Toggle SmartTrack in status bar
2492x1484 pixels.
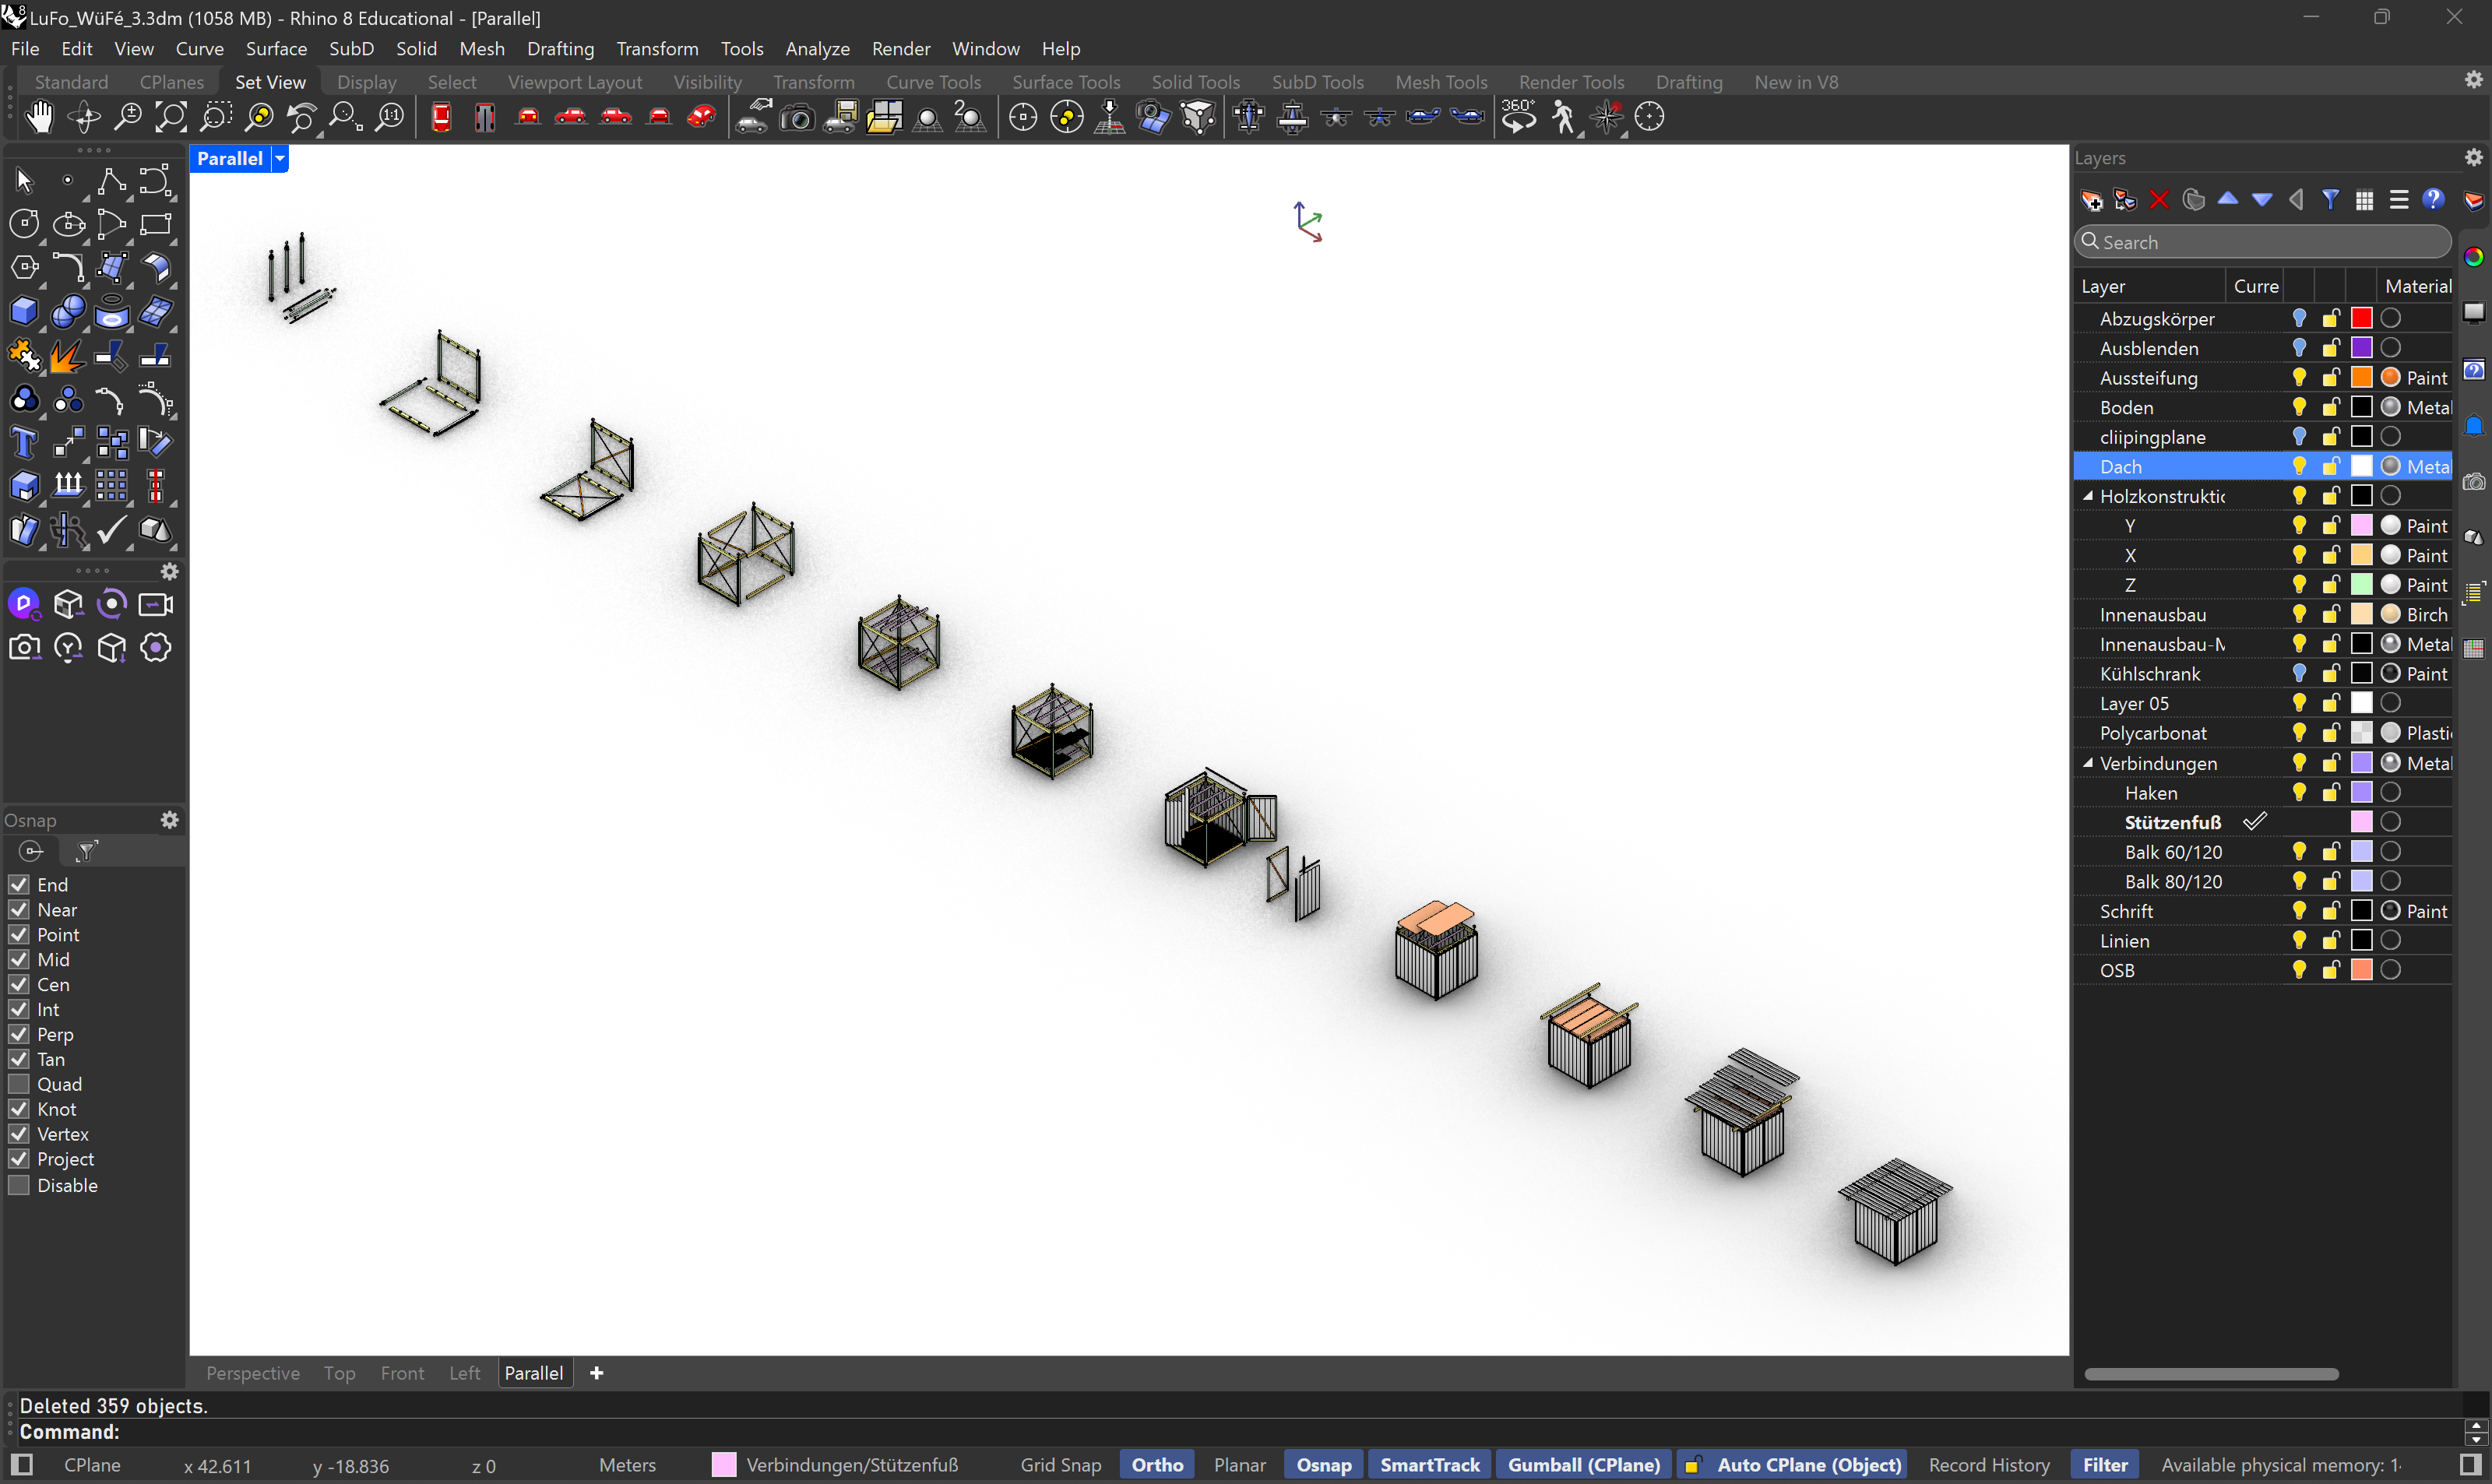tap(1429, 1465)
